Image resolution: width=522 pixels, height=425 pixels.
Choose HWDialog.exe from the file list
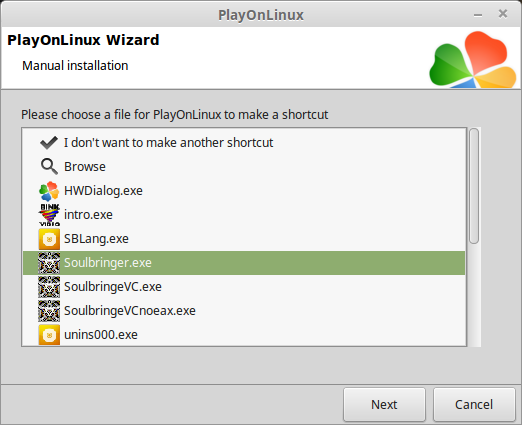pos(244,191)
